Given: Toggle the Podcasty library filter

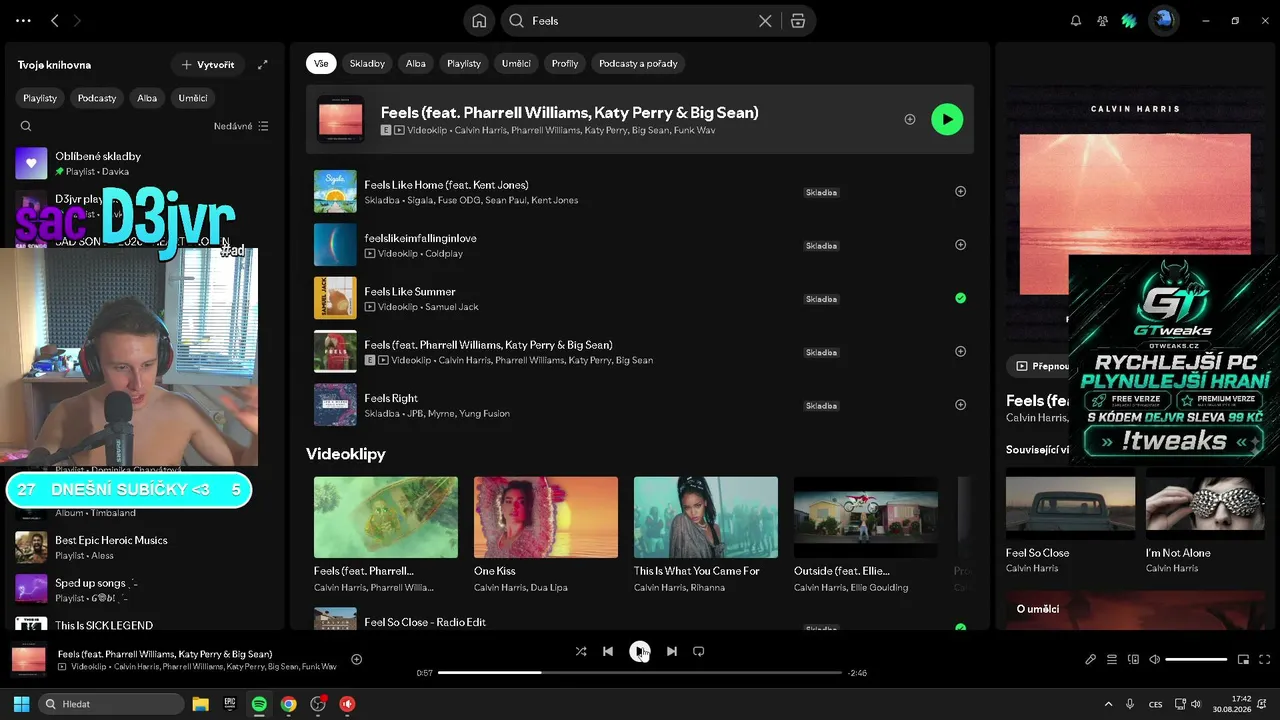Looking at the screenshot, I should pyautogui.click(x=97, y=98).
